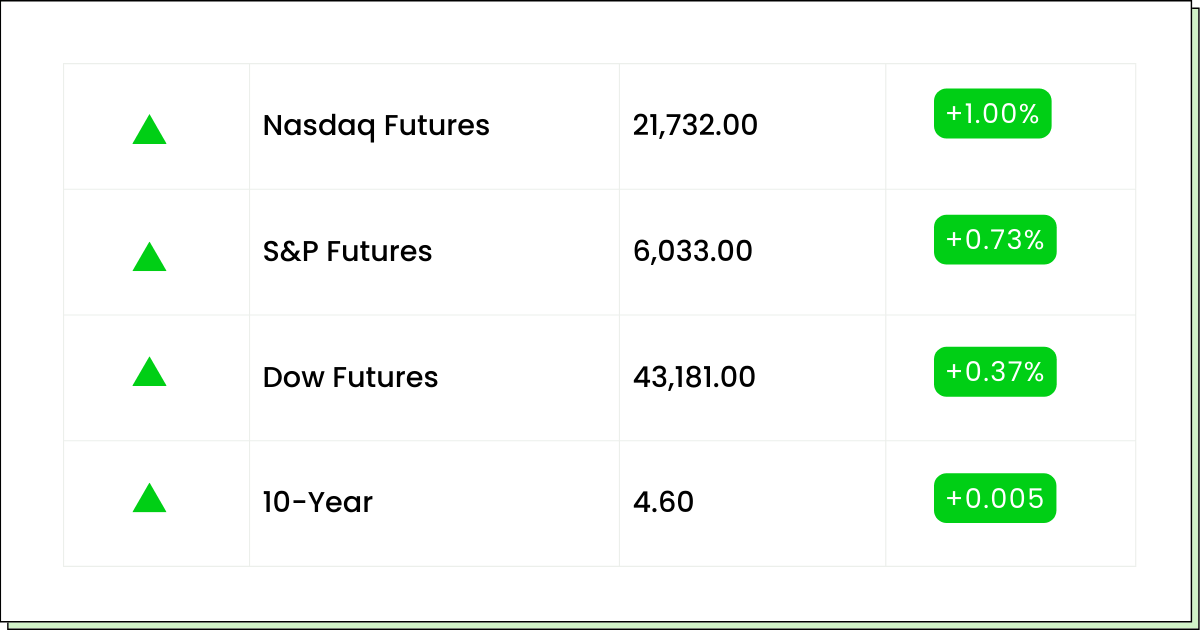Screen dimensions: 1200x630
Task: Click the Nasdaq row change percentage cell
Action: [1010, 126]
